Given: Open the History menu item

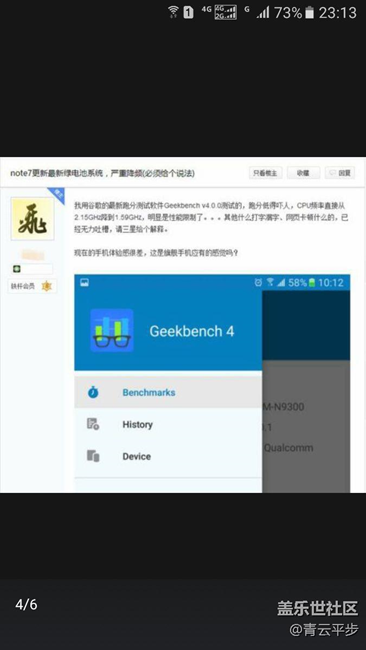Looking at the screenshot, I should click(x=168, y=424).
